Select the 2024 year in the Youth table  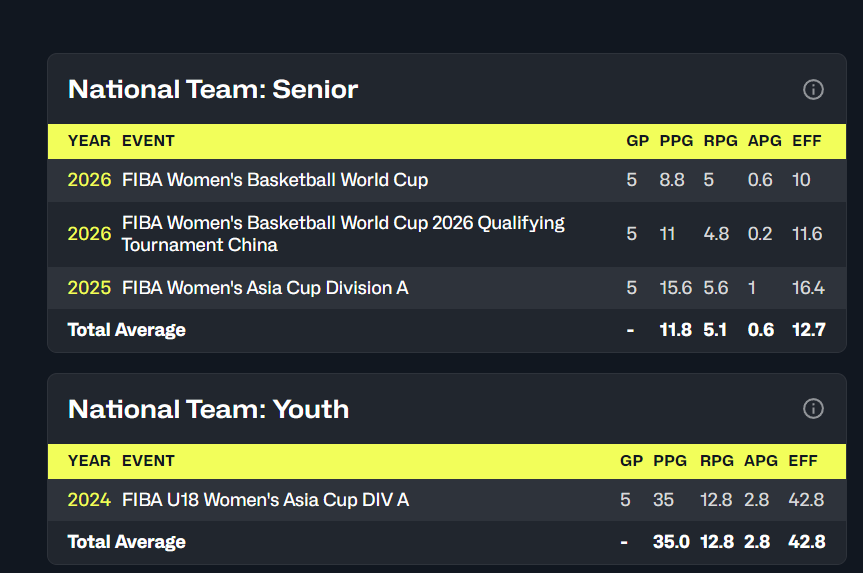89,500
